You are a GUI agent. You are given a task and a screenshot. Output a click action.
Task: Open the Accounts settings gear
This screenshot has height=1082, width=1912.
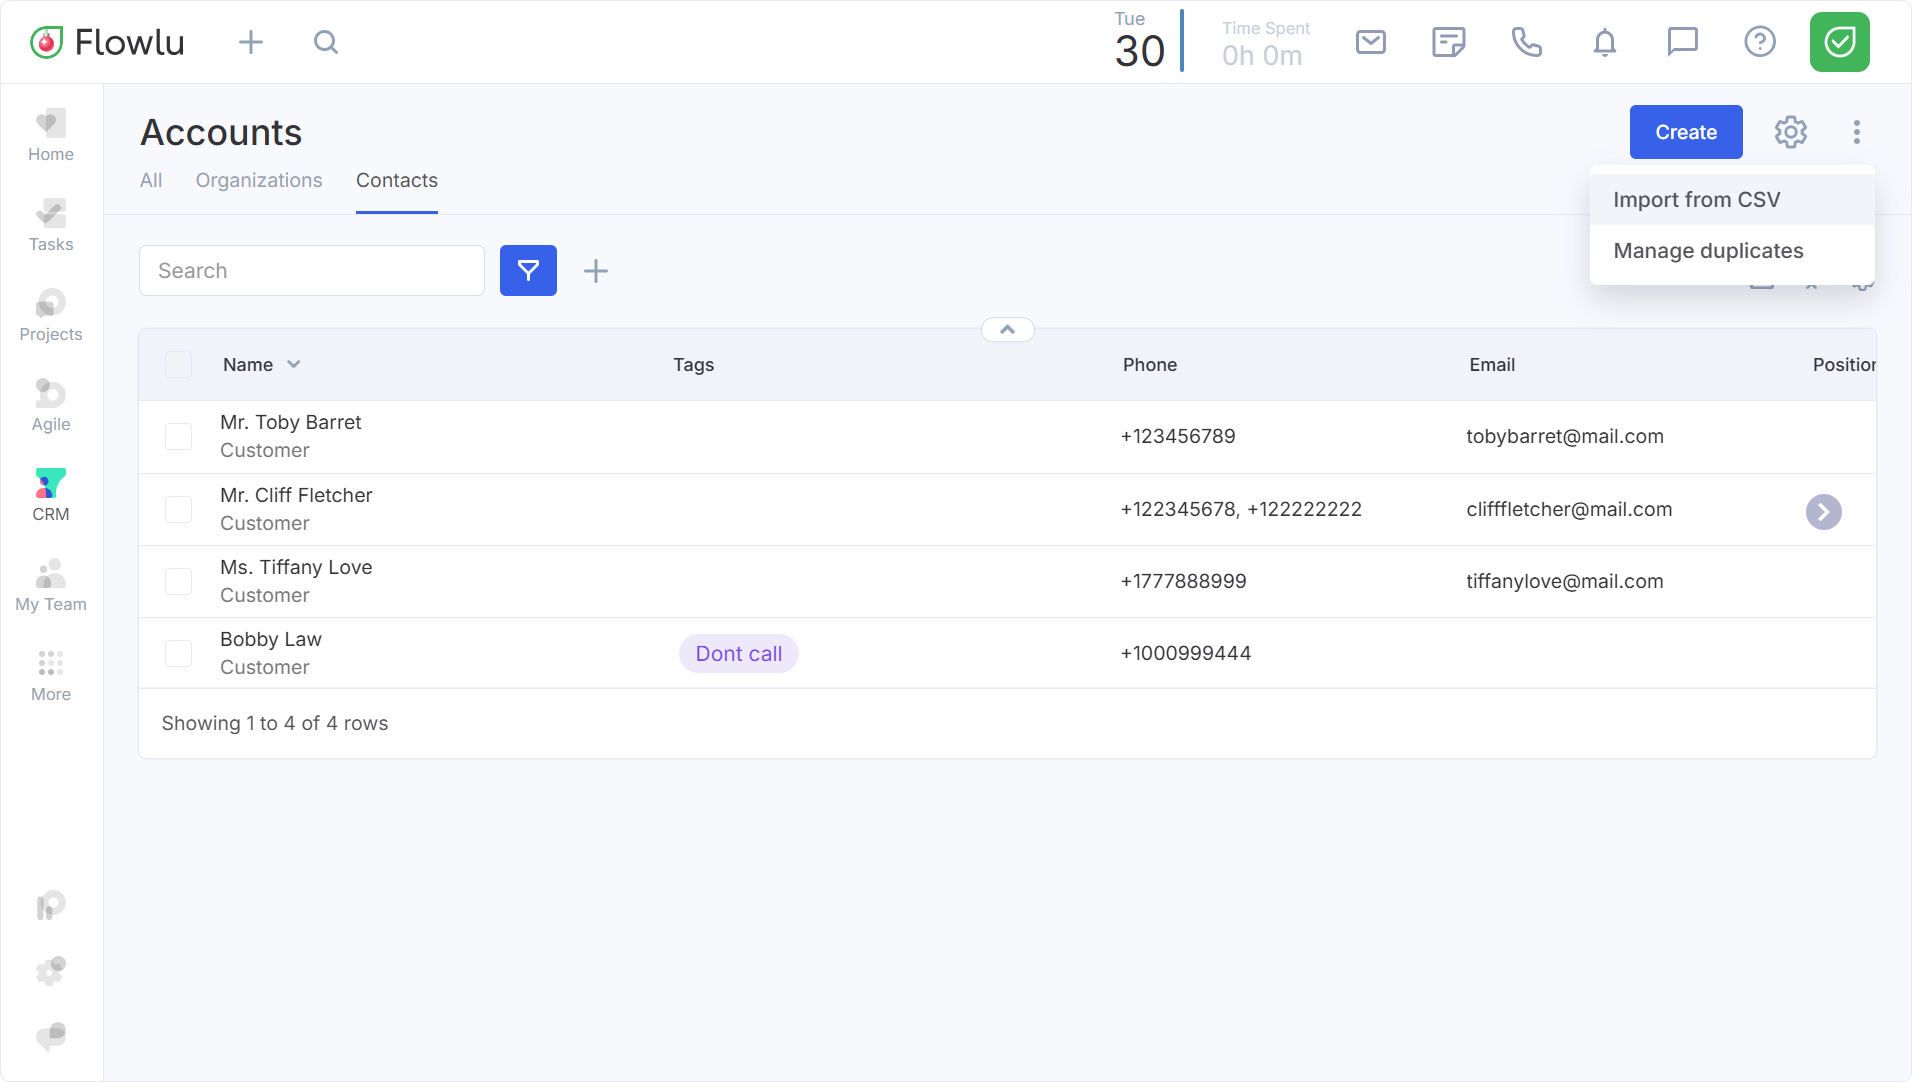point(1790,132)
